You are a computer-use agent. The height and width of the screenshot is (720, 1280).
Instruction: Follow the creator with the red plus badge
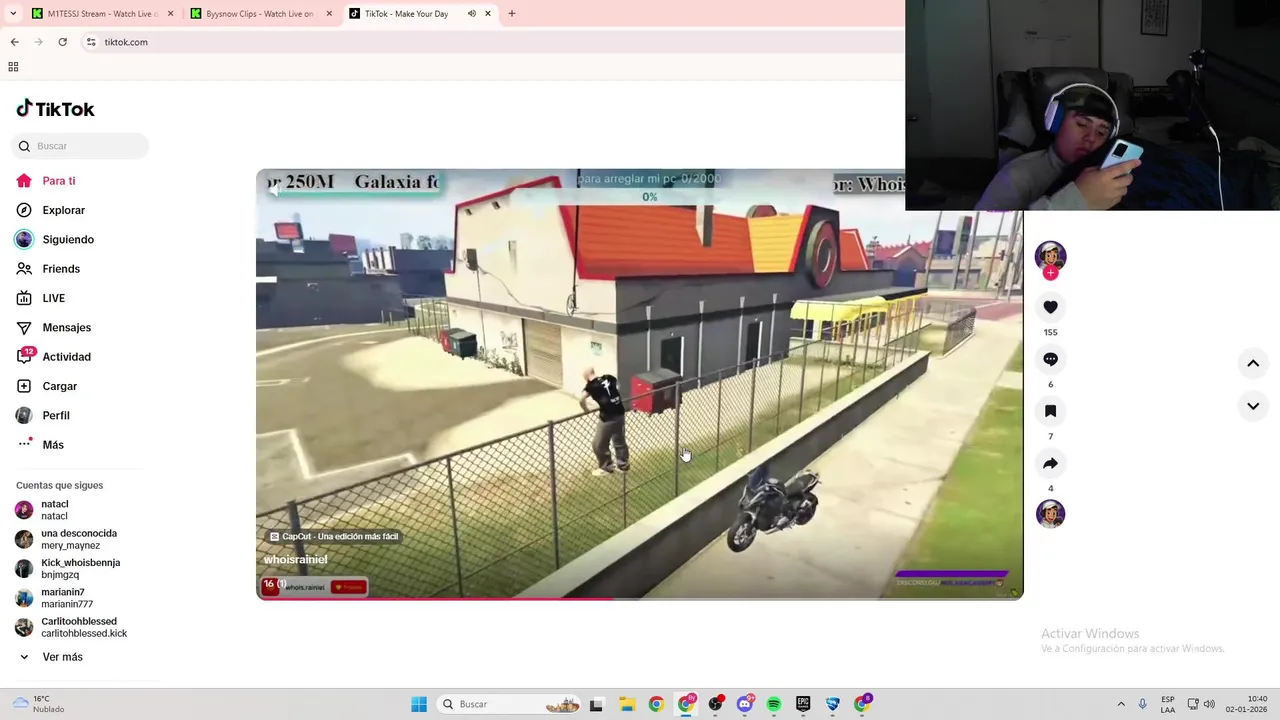coord(1050,273)
